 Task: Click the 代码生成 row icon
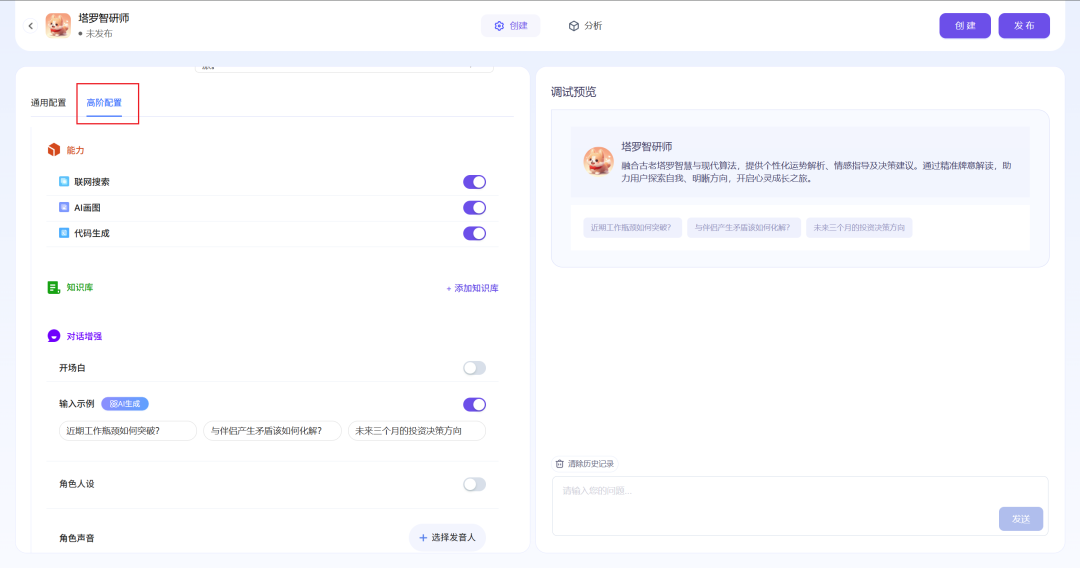point(64,233)
